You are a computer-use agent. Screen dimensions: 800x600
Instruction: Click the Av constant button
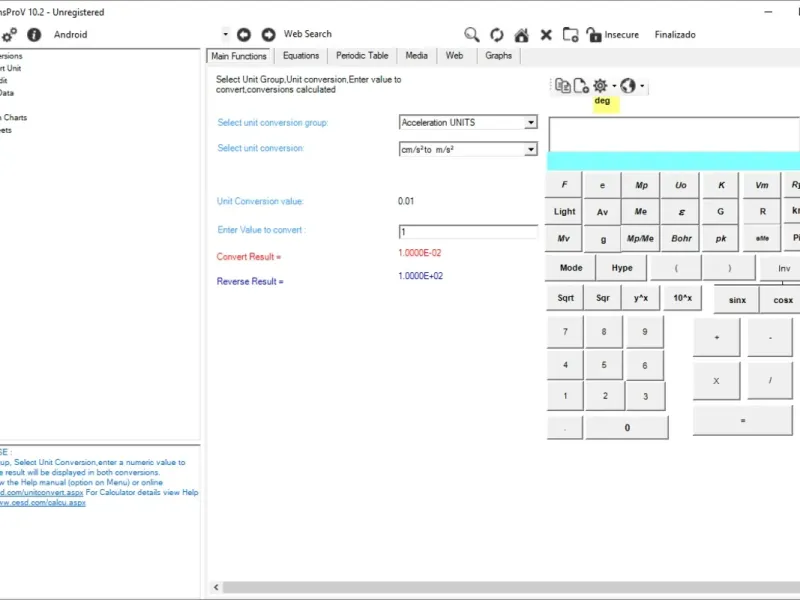[602, 212]
